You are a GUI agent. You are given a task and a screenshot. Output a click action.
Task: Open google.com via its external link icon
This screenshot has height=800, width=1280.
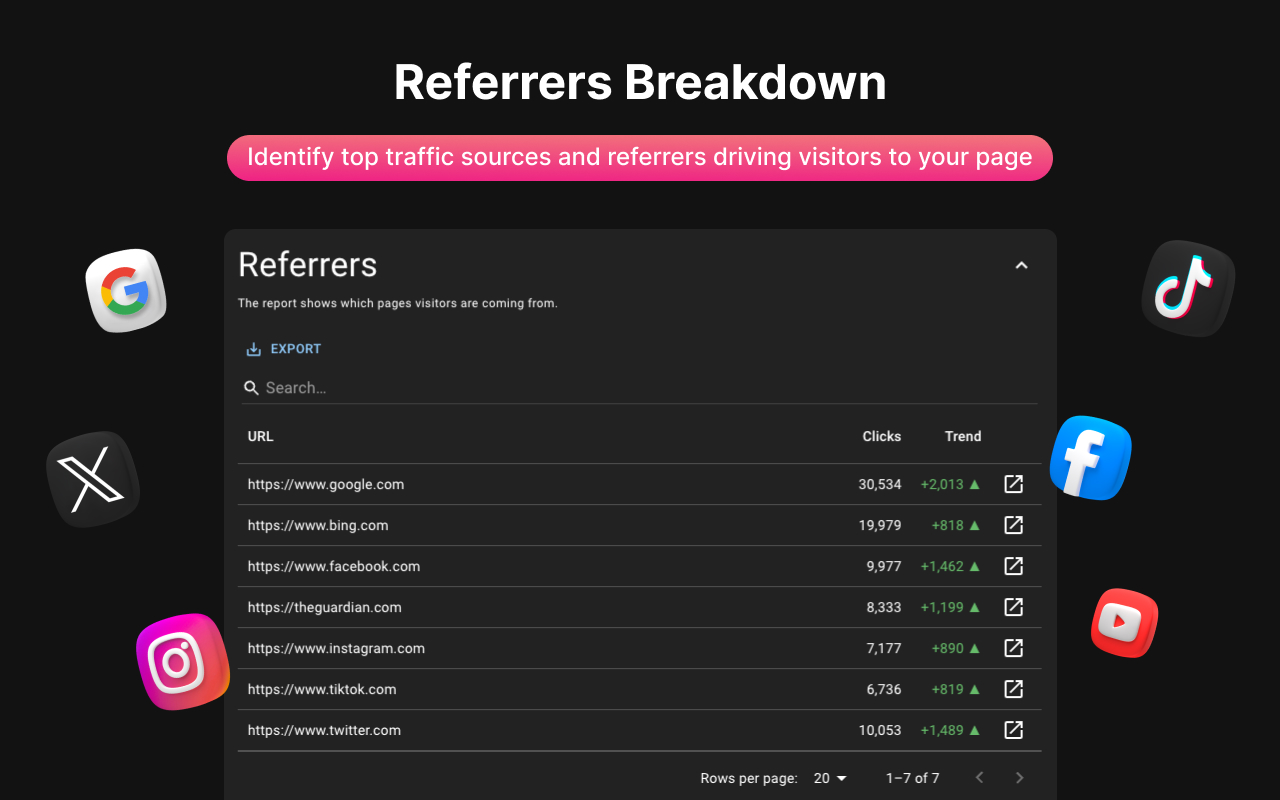pyautogui.click(x=1013, y=484)
